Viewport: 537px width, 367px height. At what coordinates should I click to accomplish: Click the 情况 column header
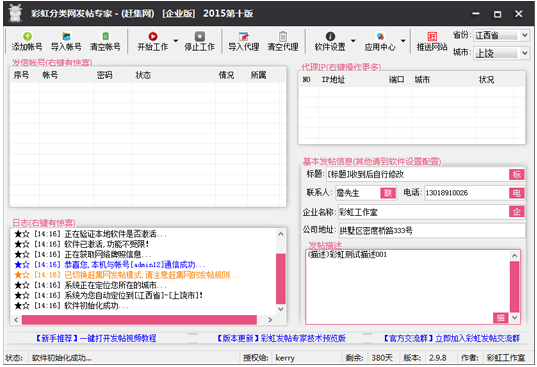[226, 75]
